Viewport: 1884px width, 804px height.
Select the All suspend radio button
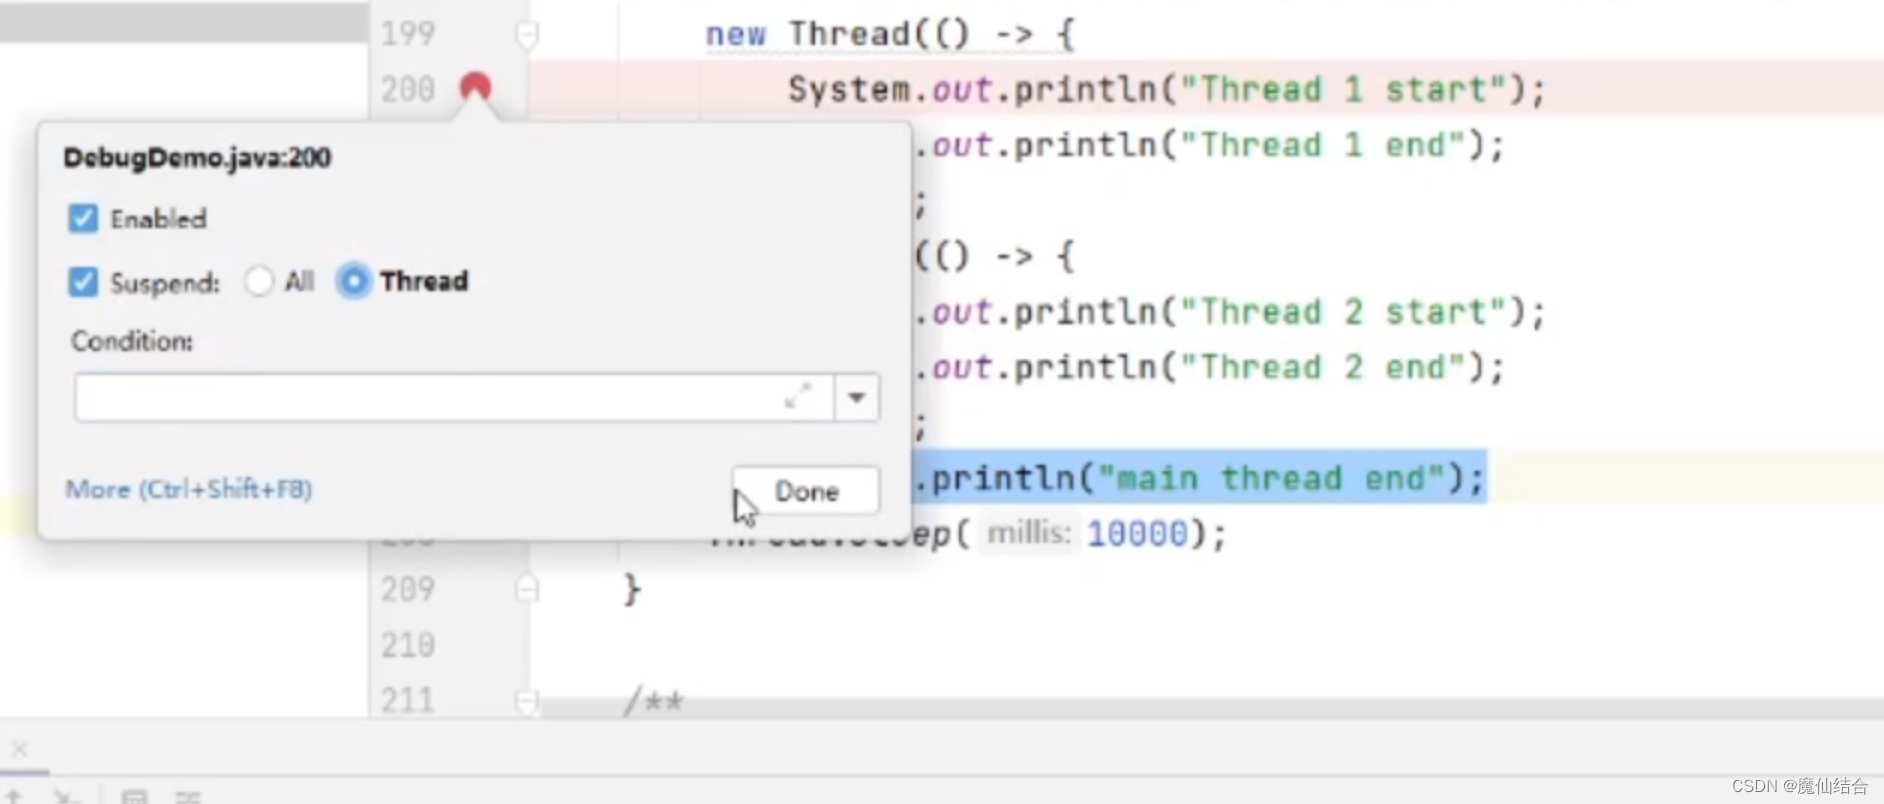[x=259, y=281]
